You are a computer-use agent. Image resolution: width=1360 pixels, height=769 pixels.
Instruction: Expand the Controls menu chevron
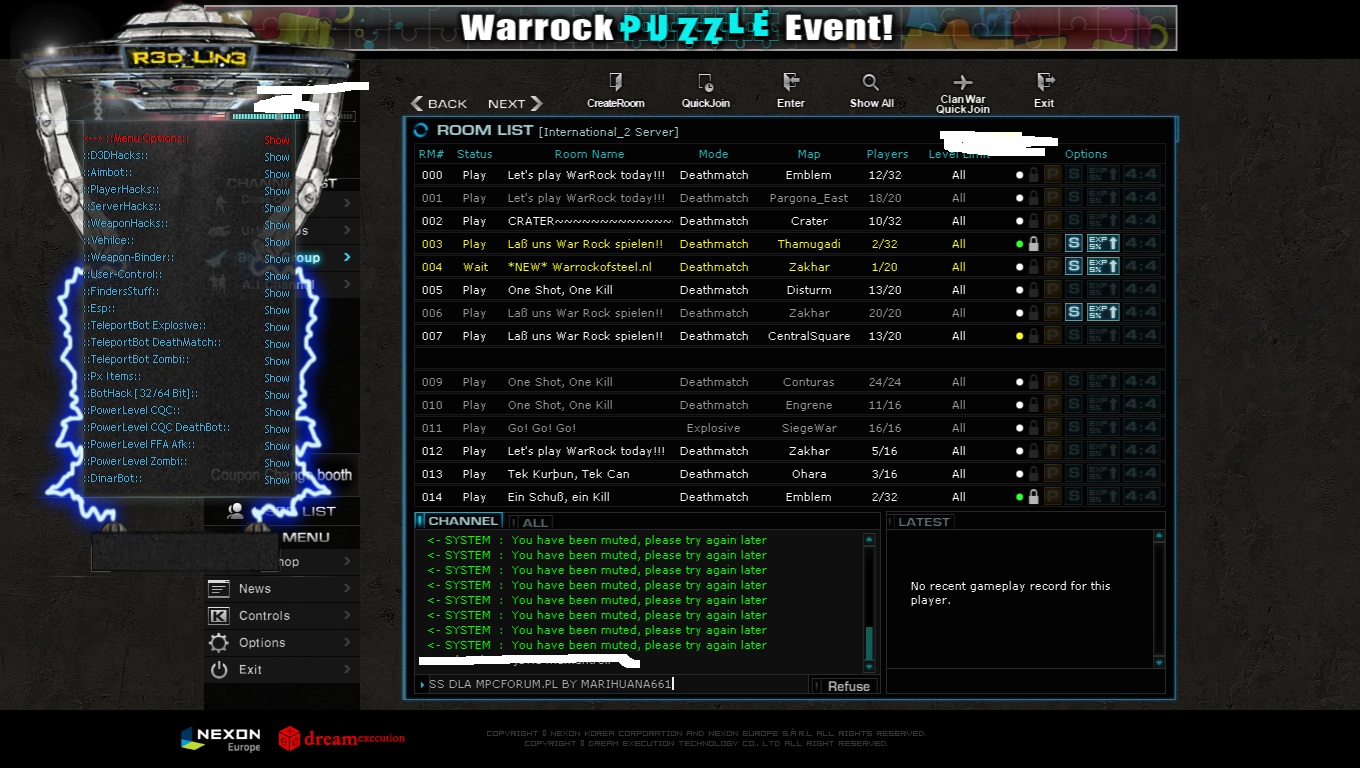coord(347,616)
